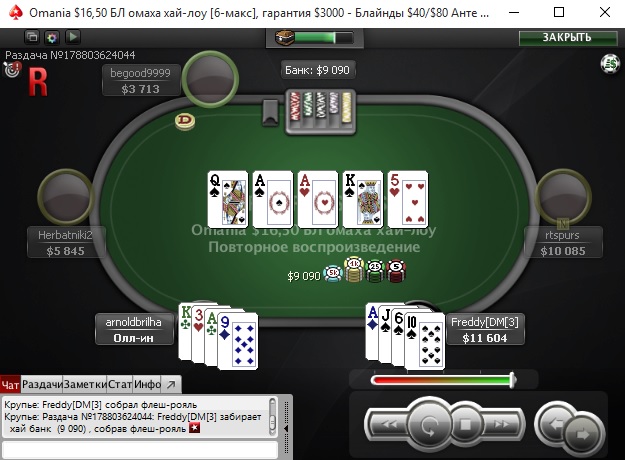Click the settings gear icon in top toolbar
Screen dimensions: 625x460
tap(52, 37)
